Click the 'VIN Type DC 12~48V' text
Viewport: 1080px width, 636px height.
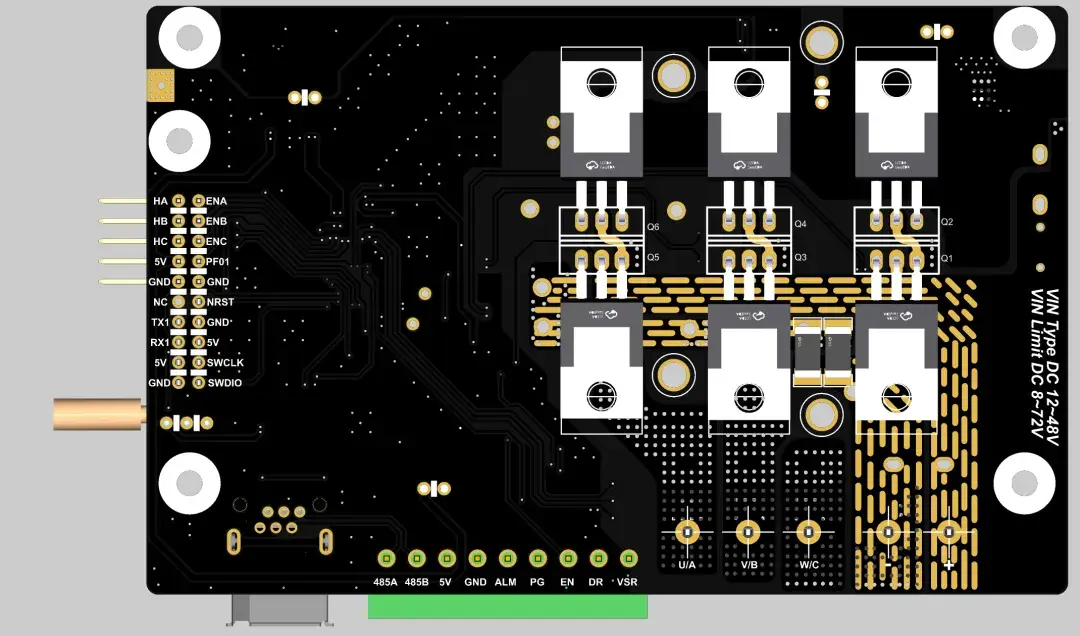point(1052,367)
